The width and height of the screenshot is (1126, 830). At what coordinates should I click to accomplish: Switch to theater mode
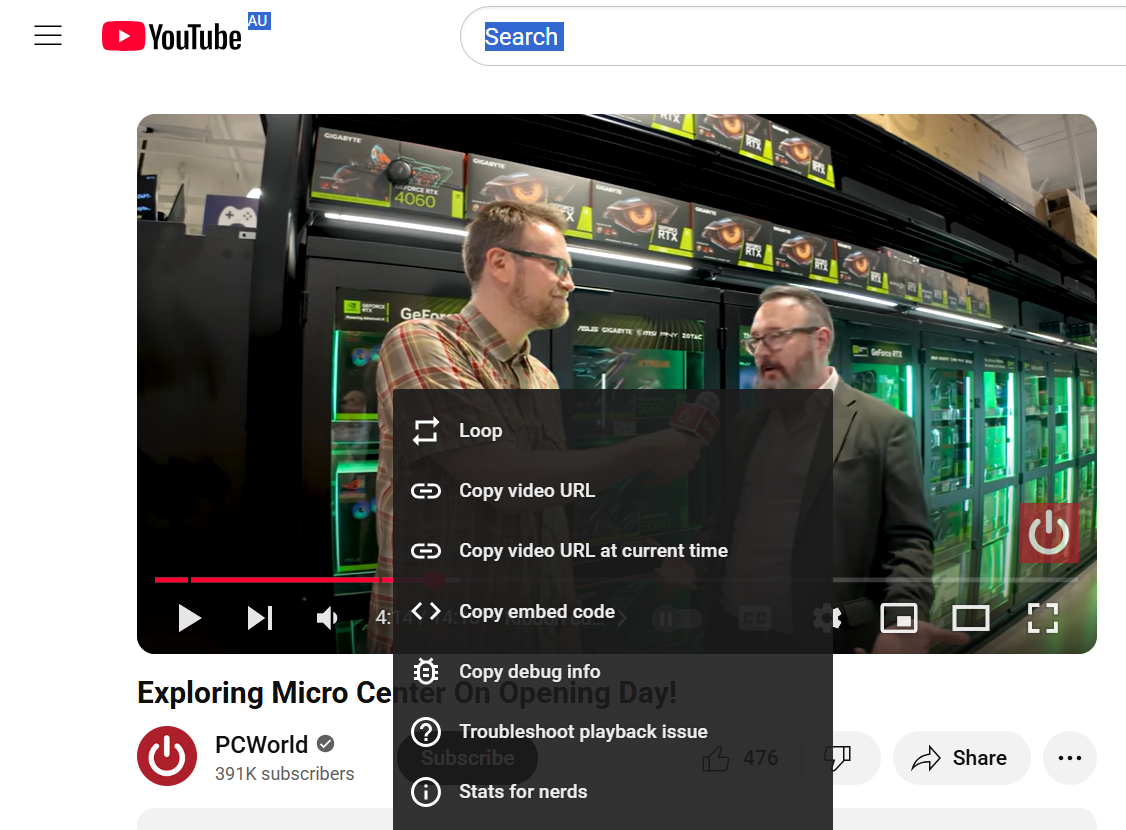coord(971,618)
